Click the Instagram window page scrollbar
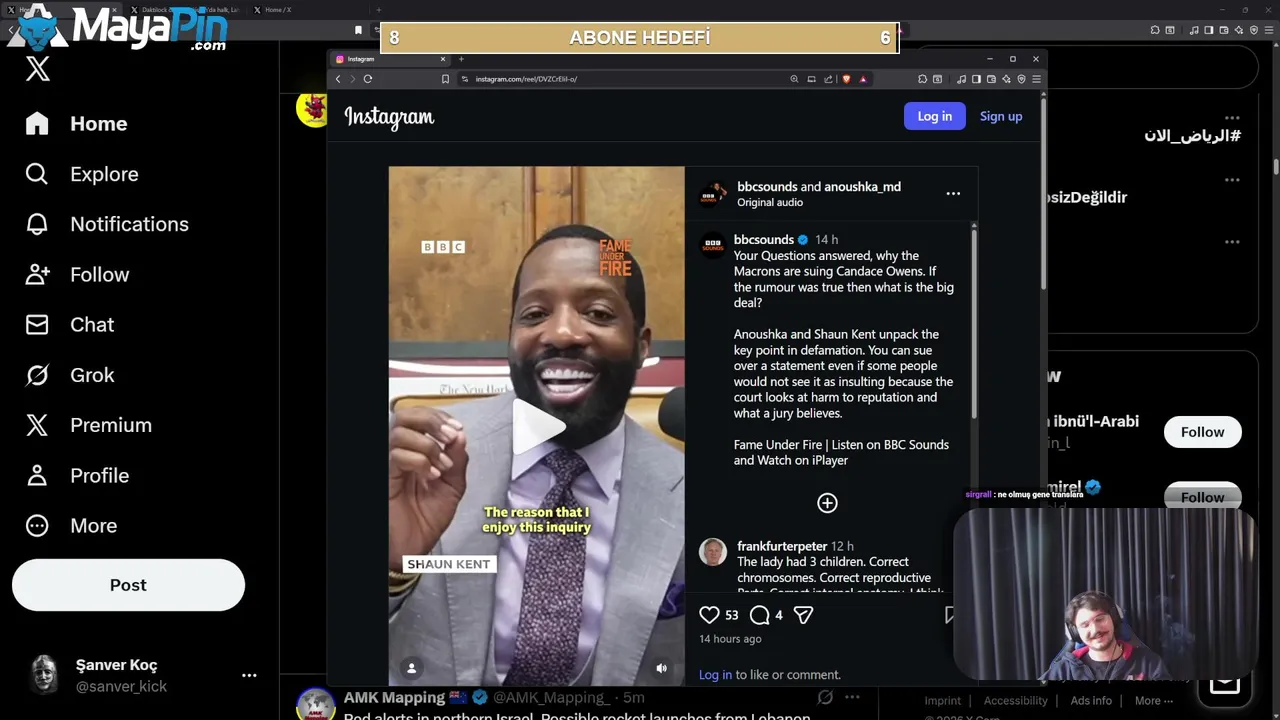This screenshot has height=720, width=1280. (x=1041, y=195)
